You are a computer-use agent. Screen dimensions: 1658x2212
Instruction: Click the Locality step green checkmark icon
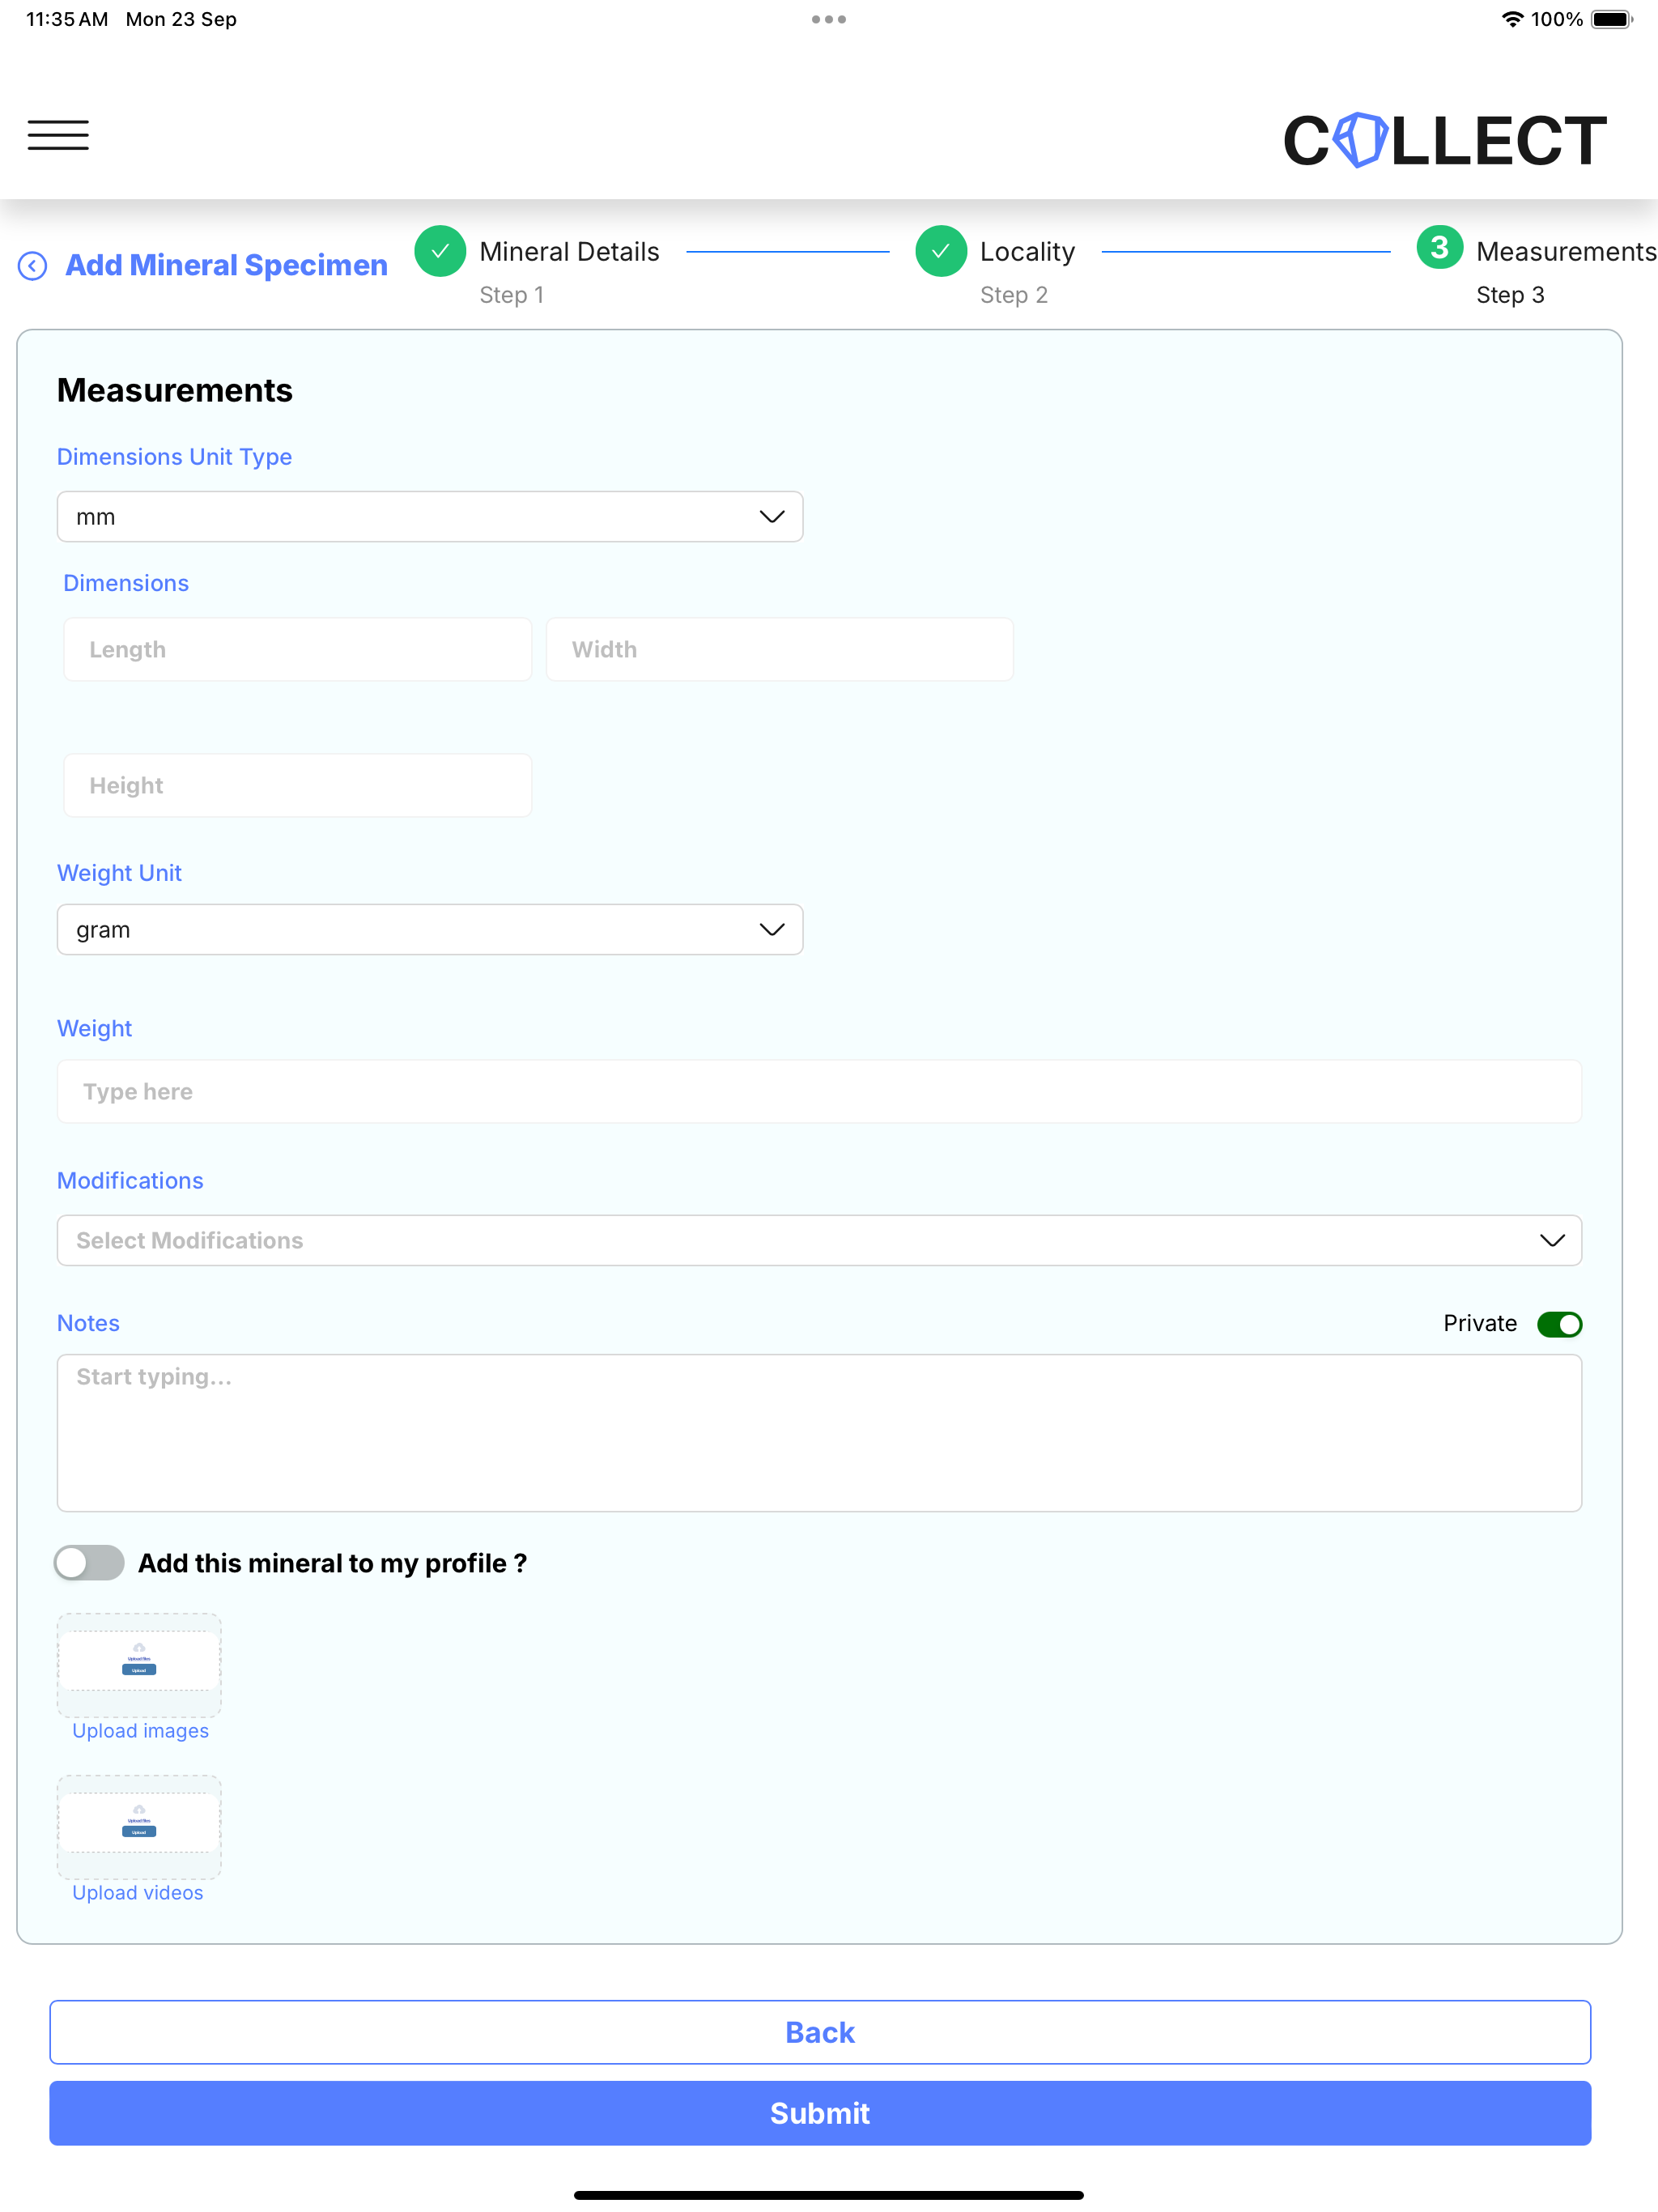[x=941, y=251]
